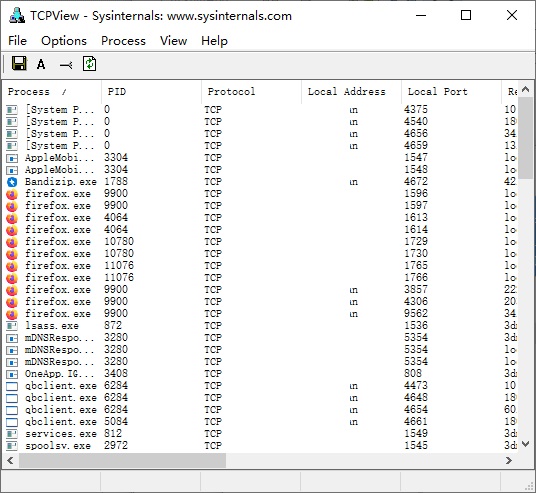The width and height of the screenshot is (536, 493).
Task: Click the horizontal scrollbar thumb
Action: 122,461
